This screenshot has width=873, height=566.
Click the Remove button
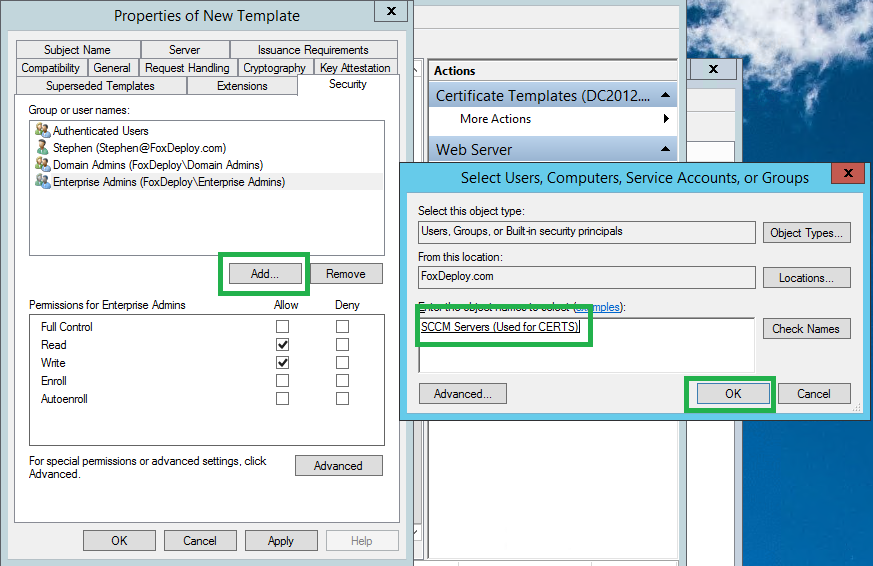tap(346, 273)
